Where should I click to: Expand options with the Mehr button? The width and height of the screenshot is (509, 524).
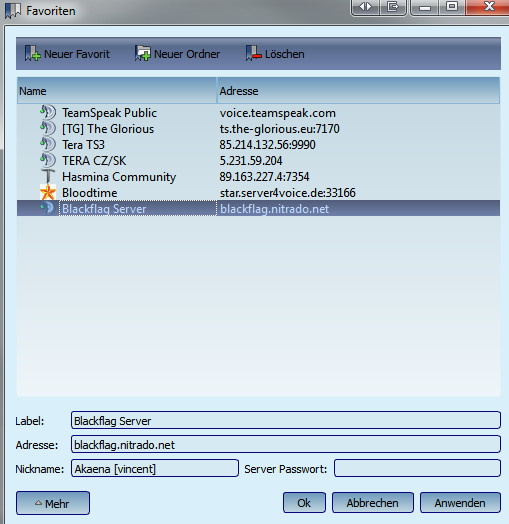53,503
